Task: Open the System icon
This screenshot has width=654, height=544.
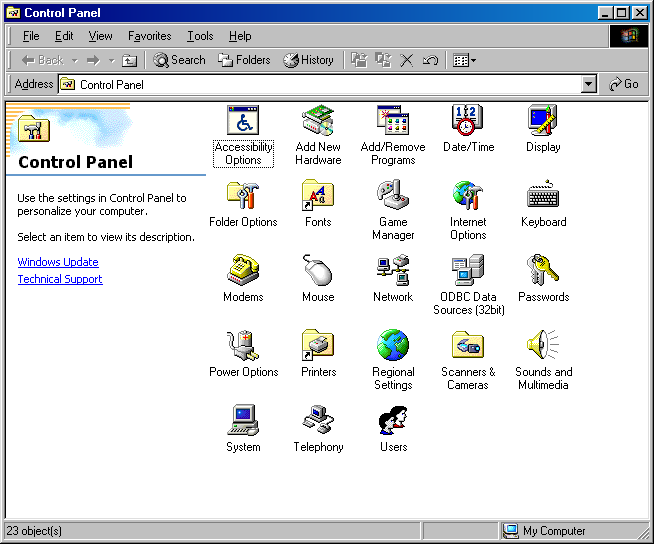Action: pyautogui.click(x=243, y=421)
